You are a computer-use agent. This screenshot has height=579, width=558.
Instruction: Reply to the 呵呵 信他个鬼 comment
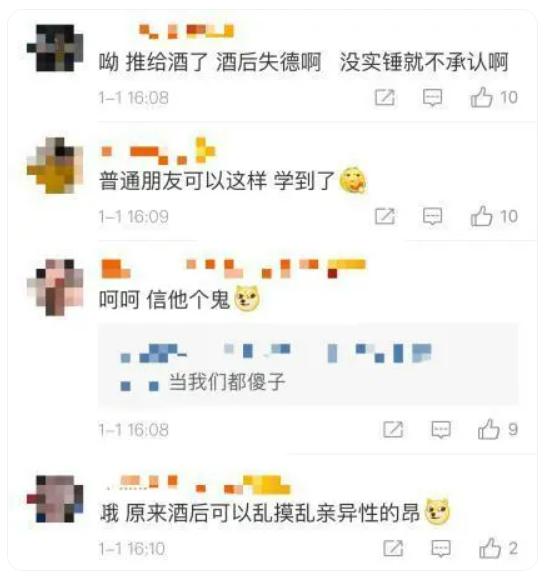[441, 429]
